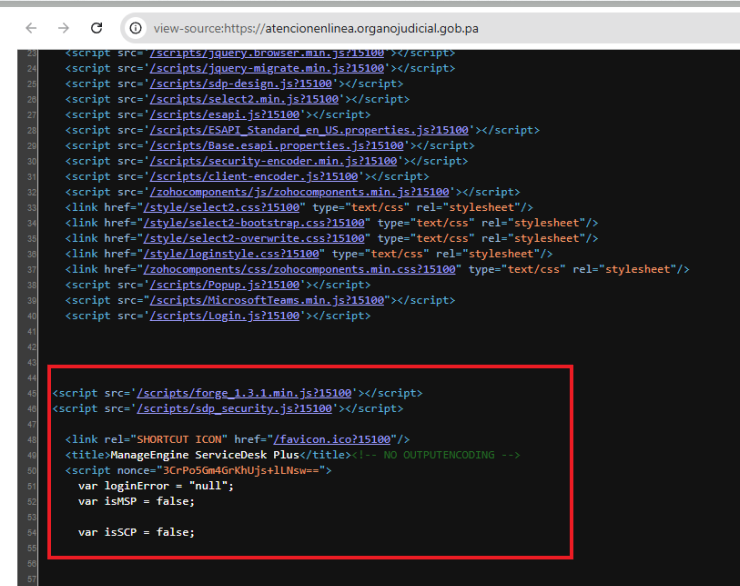This screenshot has height=586, width=740.
Task: Open the /favicon.ico link
Action: pyautogui.click(x=332, y=440)
